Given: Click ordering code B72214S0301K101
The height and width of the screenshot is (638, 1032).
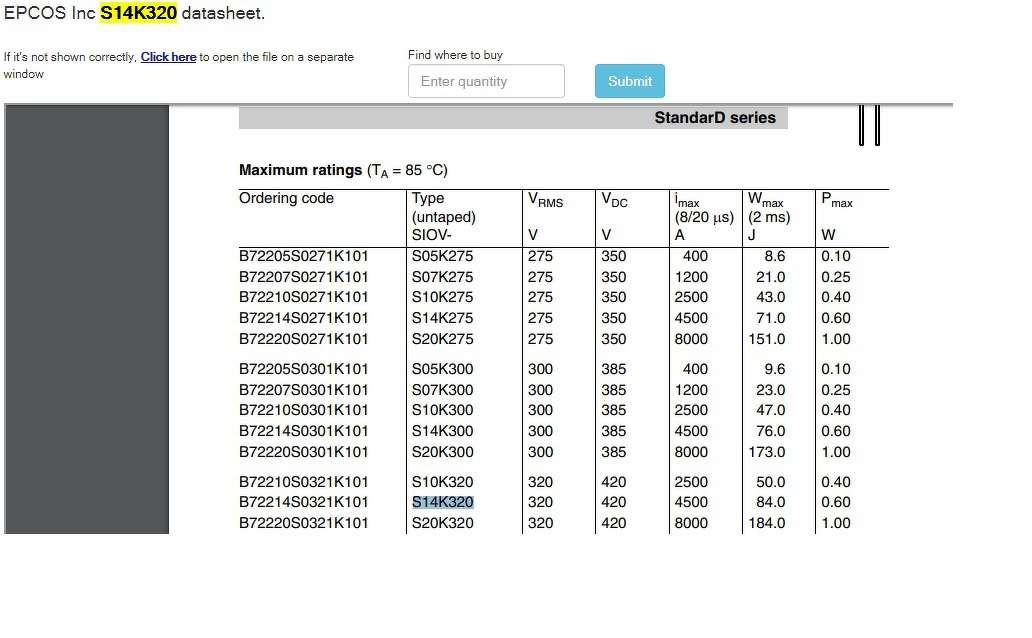Looking at the screenshot, I should (303, 431).
